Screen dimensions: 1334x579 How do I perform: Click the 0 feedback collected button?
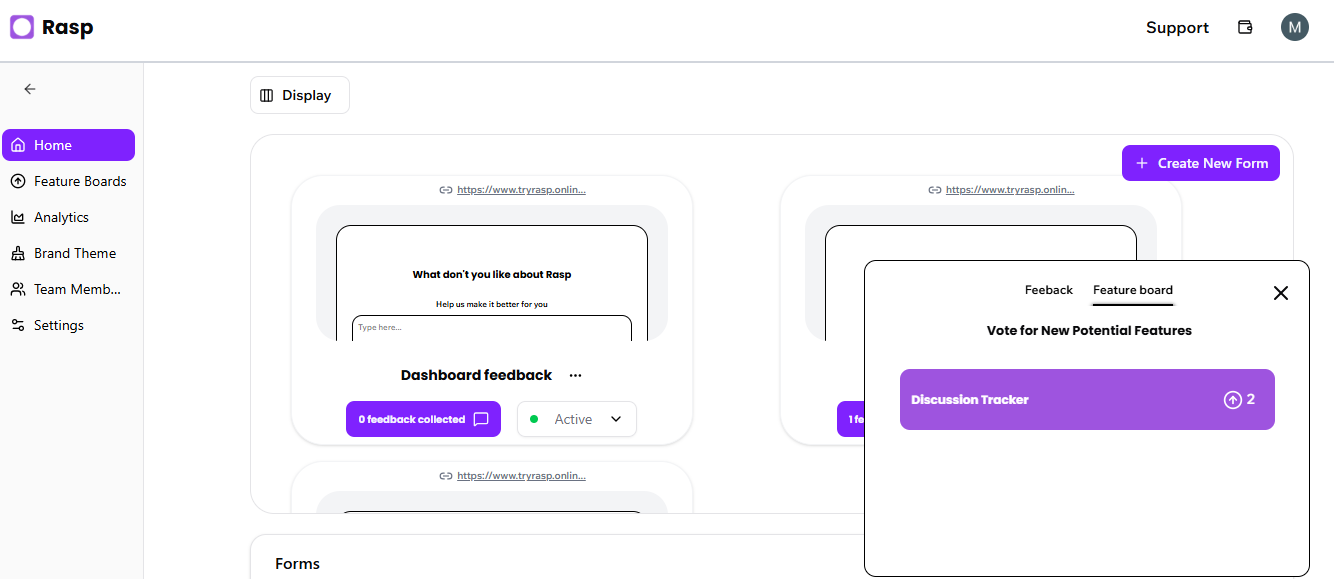point(423,419)
